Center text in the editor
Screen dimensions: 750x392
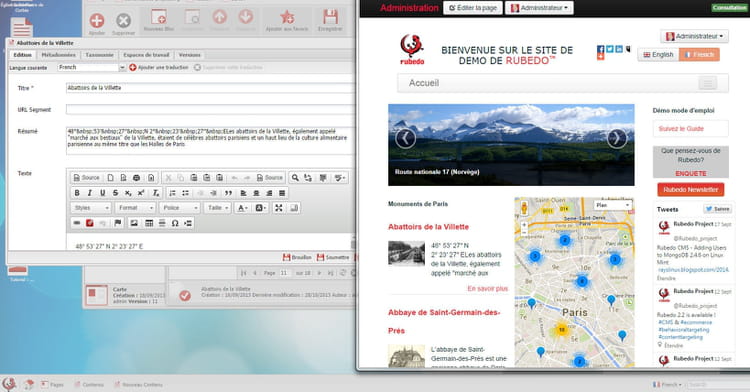[256, 193]
